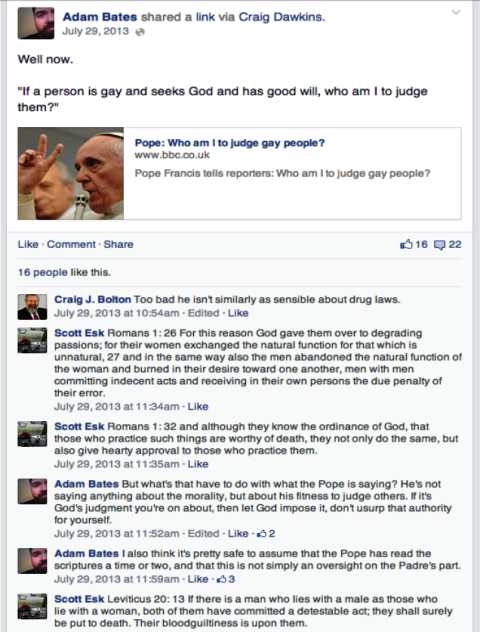Click the Share link
Viewport: 480px width, 632px height.
point(118,244)
